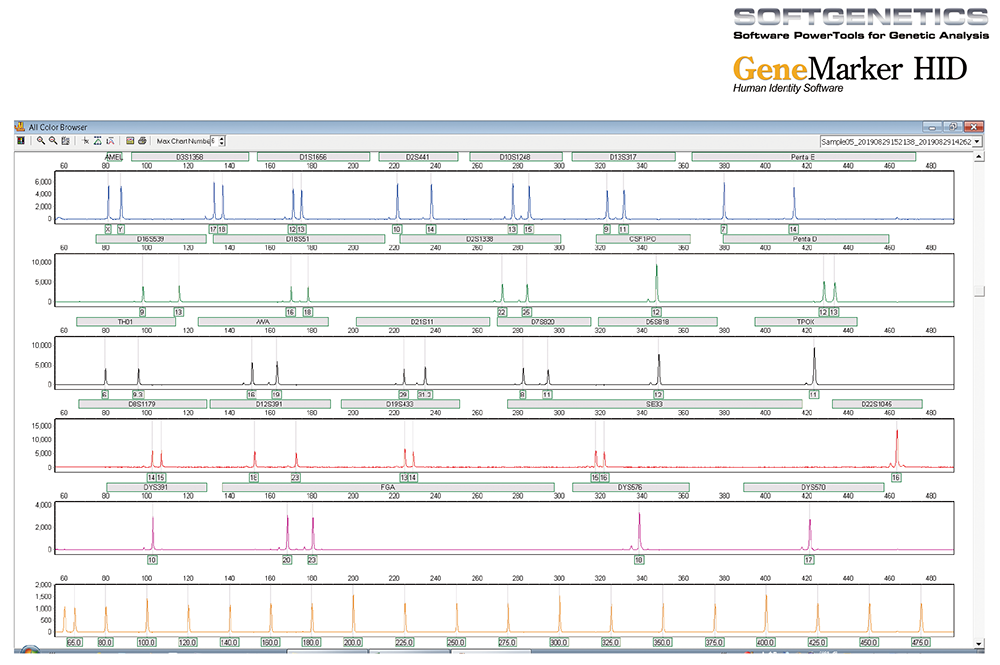Click the set axis icon beside the zoom tools
Screen dimensions: 1000x665
click(65, 141)
